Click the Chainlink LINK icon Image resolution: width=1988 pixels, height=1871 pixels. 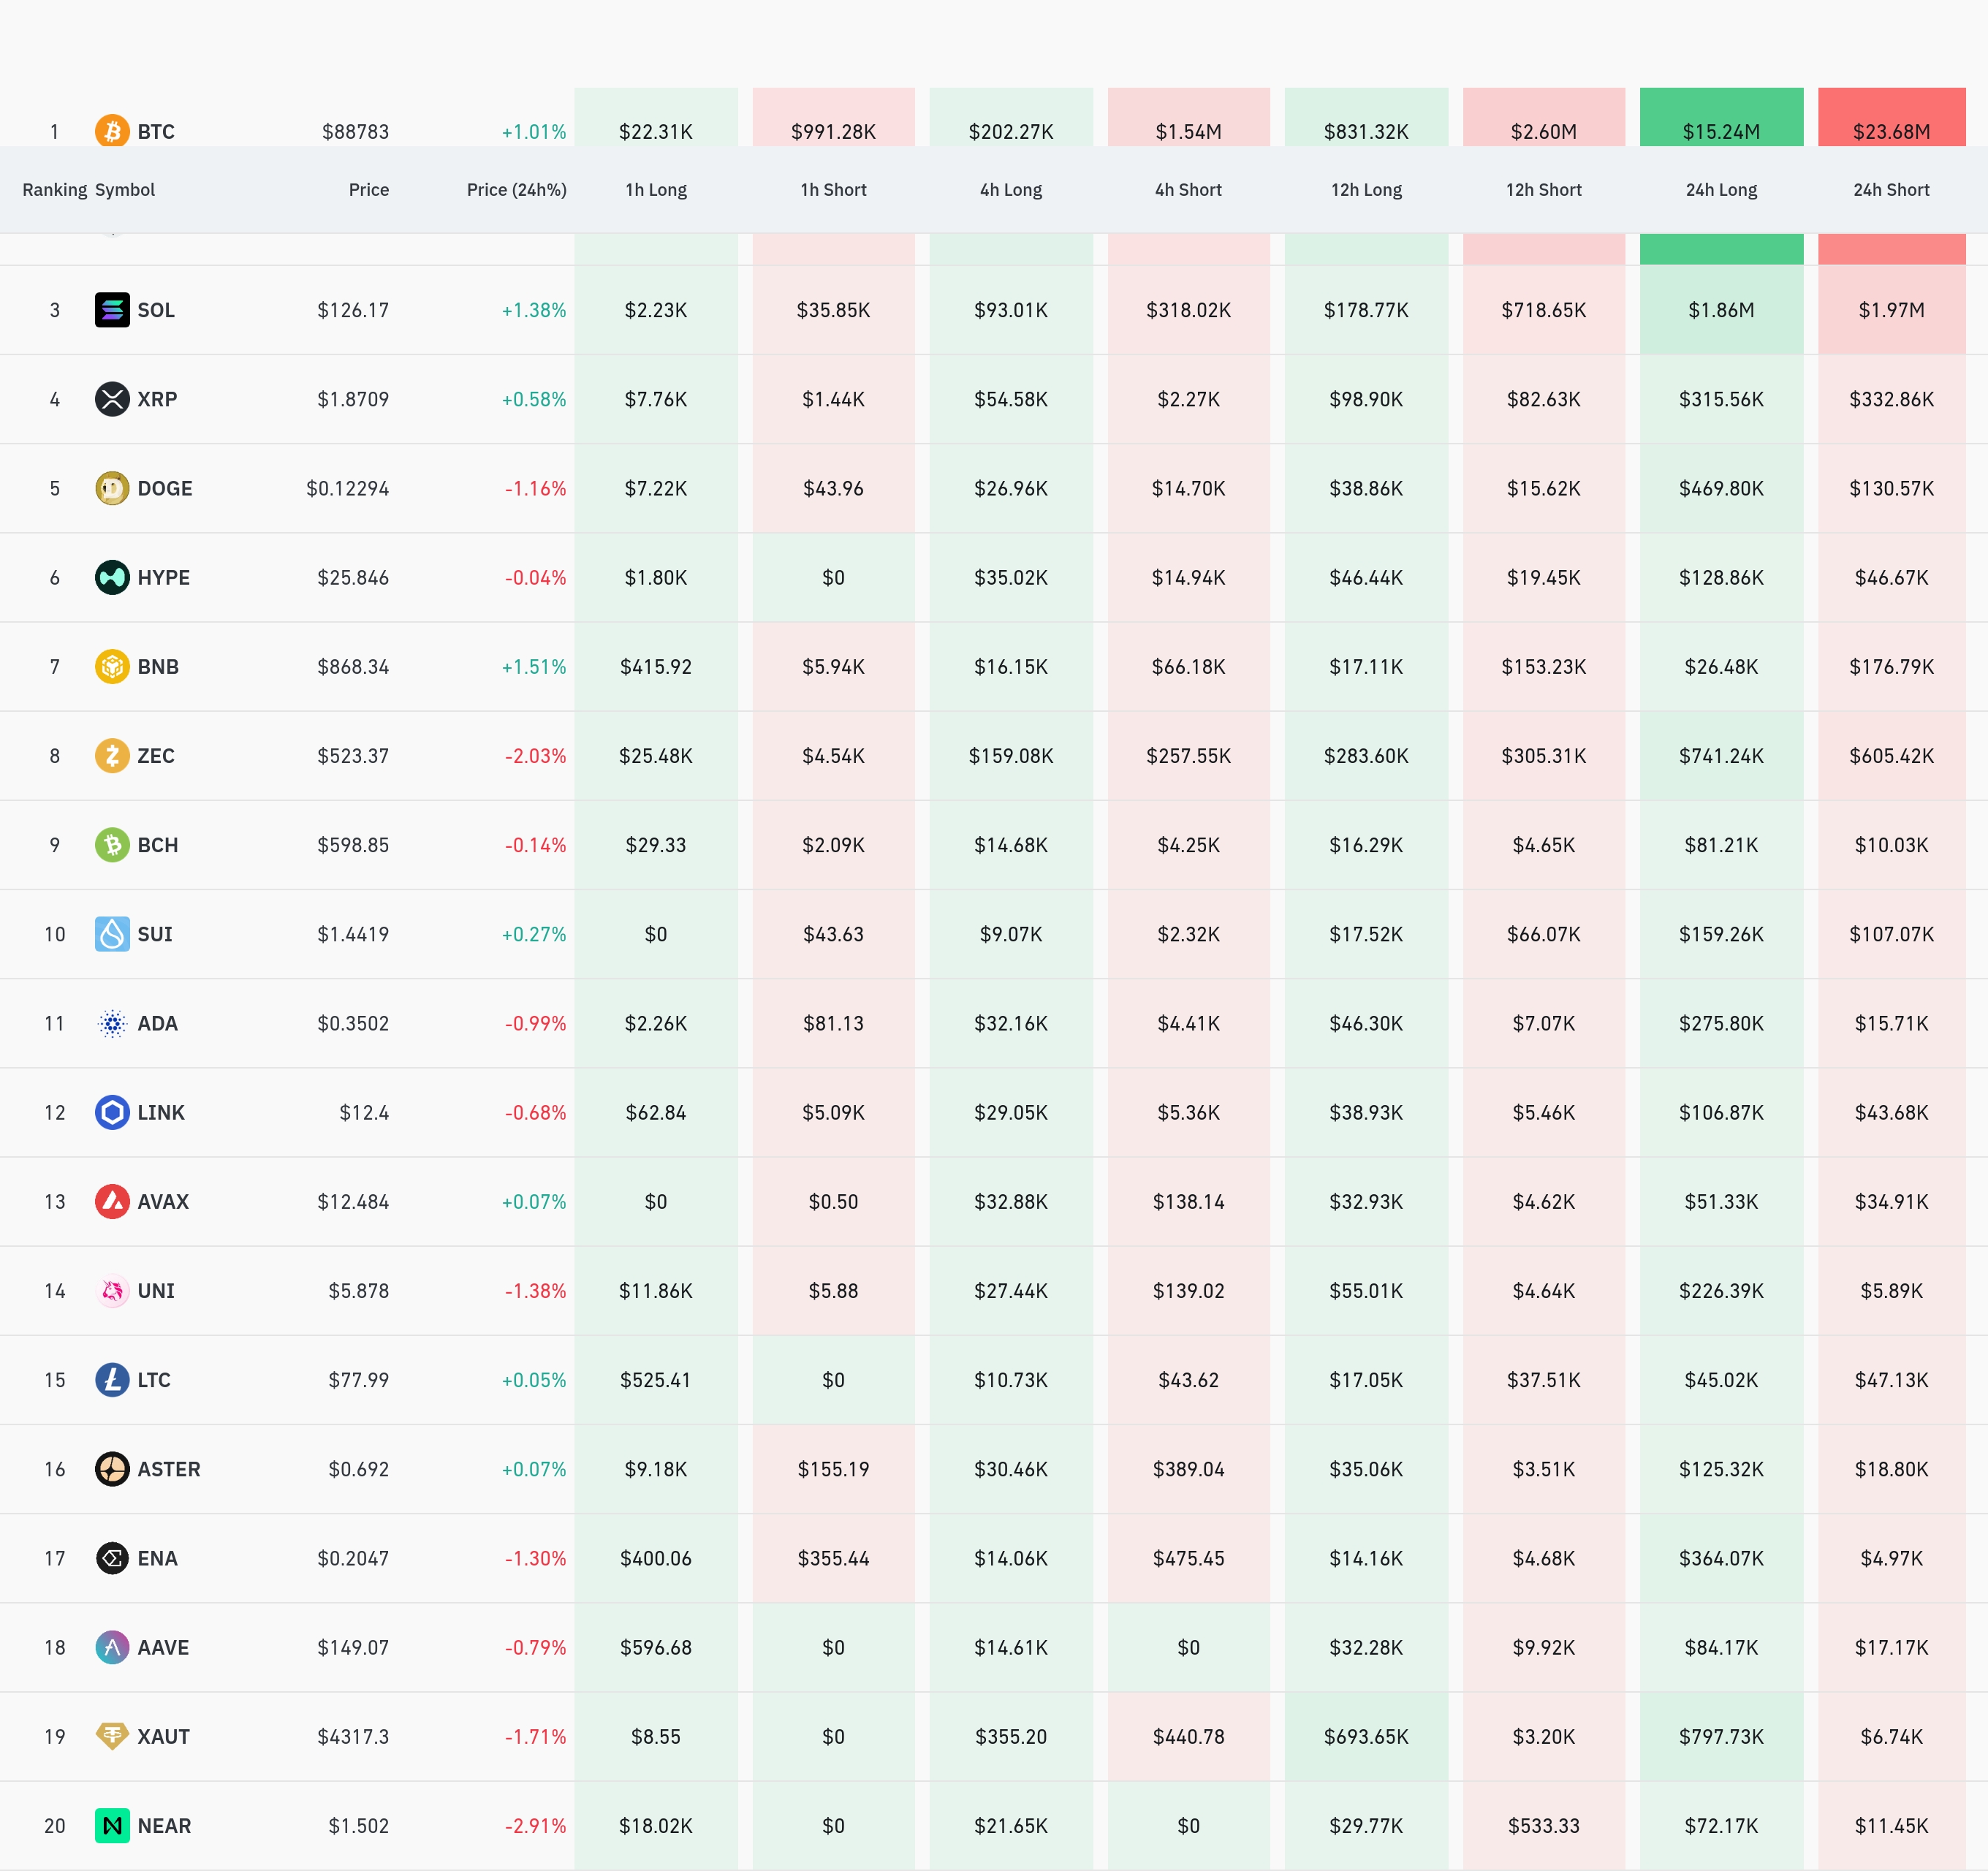coord(112,1112)
